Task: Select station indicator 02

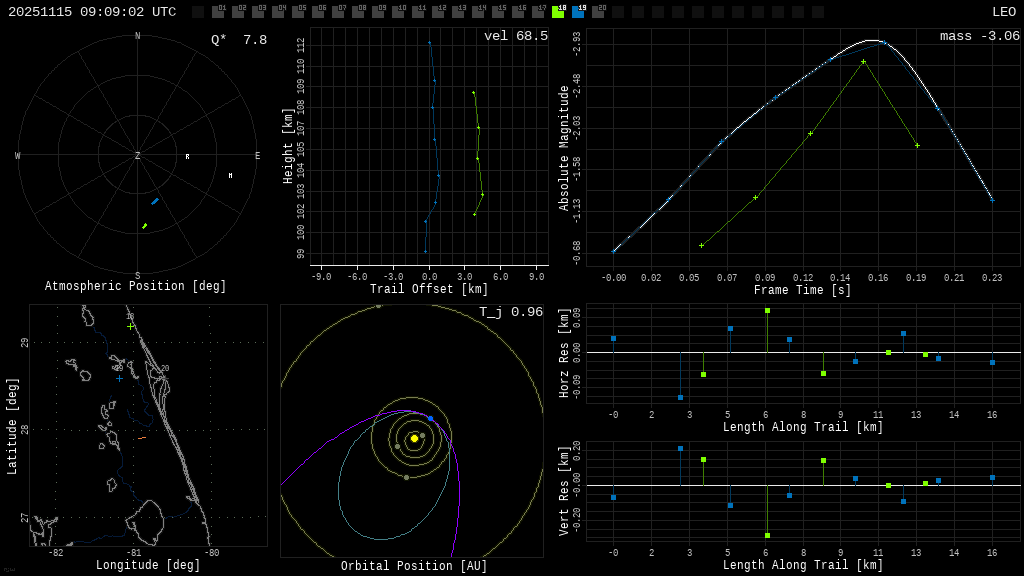Action: (x=238, y=11)
